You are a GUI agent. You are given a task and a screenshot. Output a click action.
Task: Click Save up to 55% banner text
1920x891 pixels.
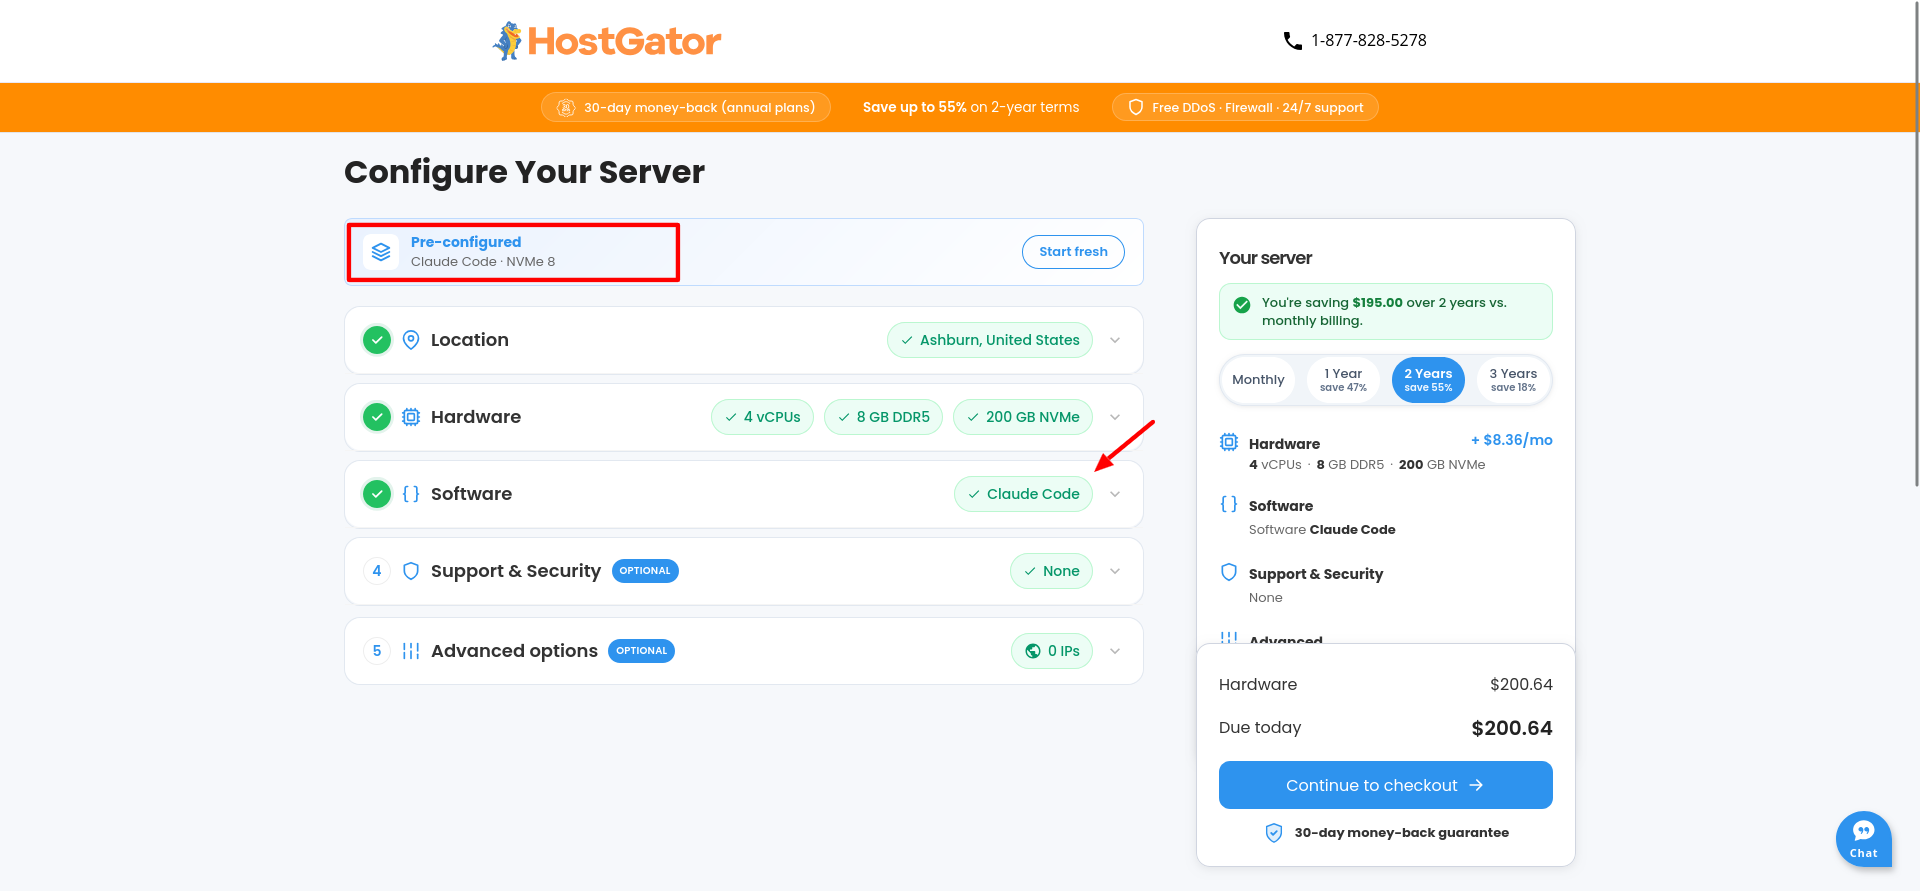[x=971, y=108]
